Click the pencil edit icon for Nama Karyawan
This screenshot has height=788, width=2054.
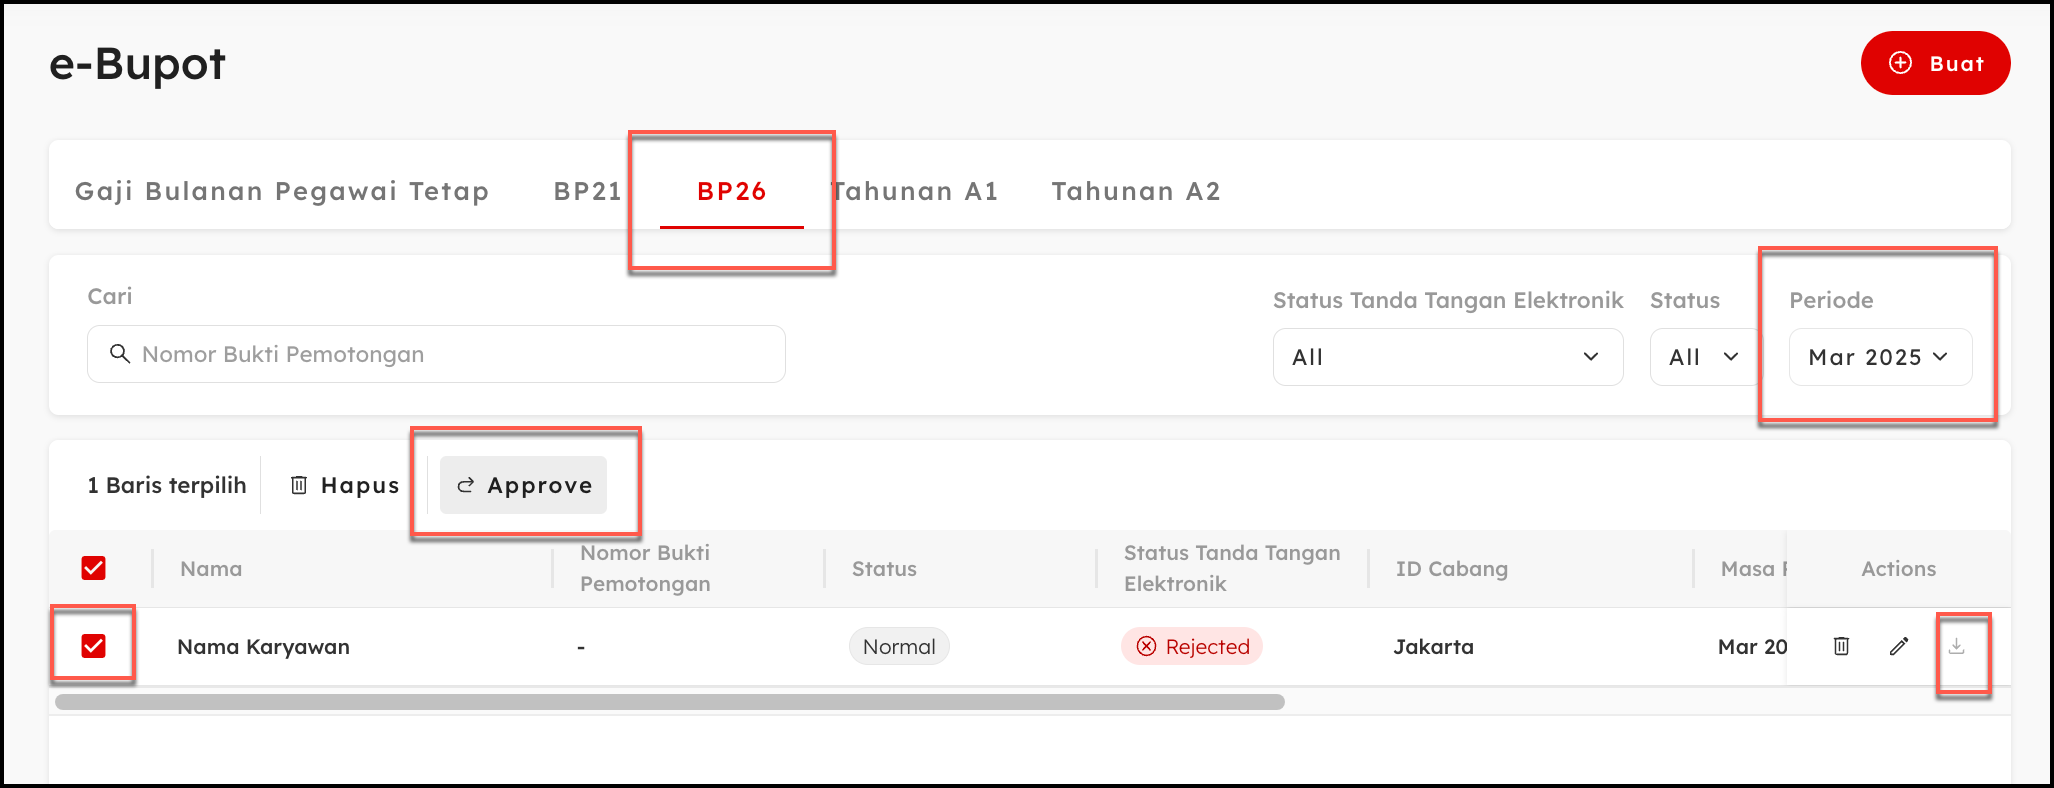[1899, 646]
